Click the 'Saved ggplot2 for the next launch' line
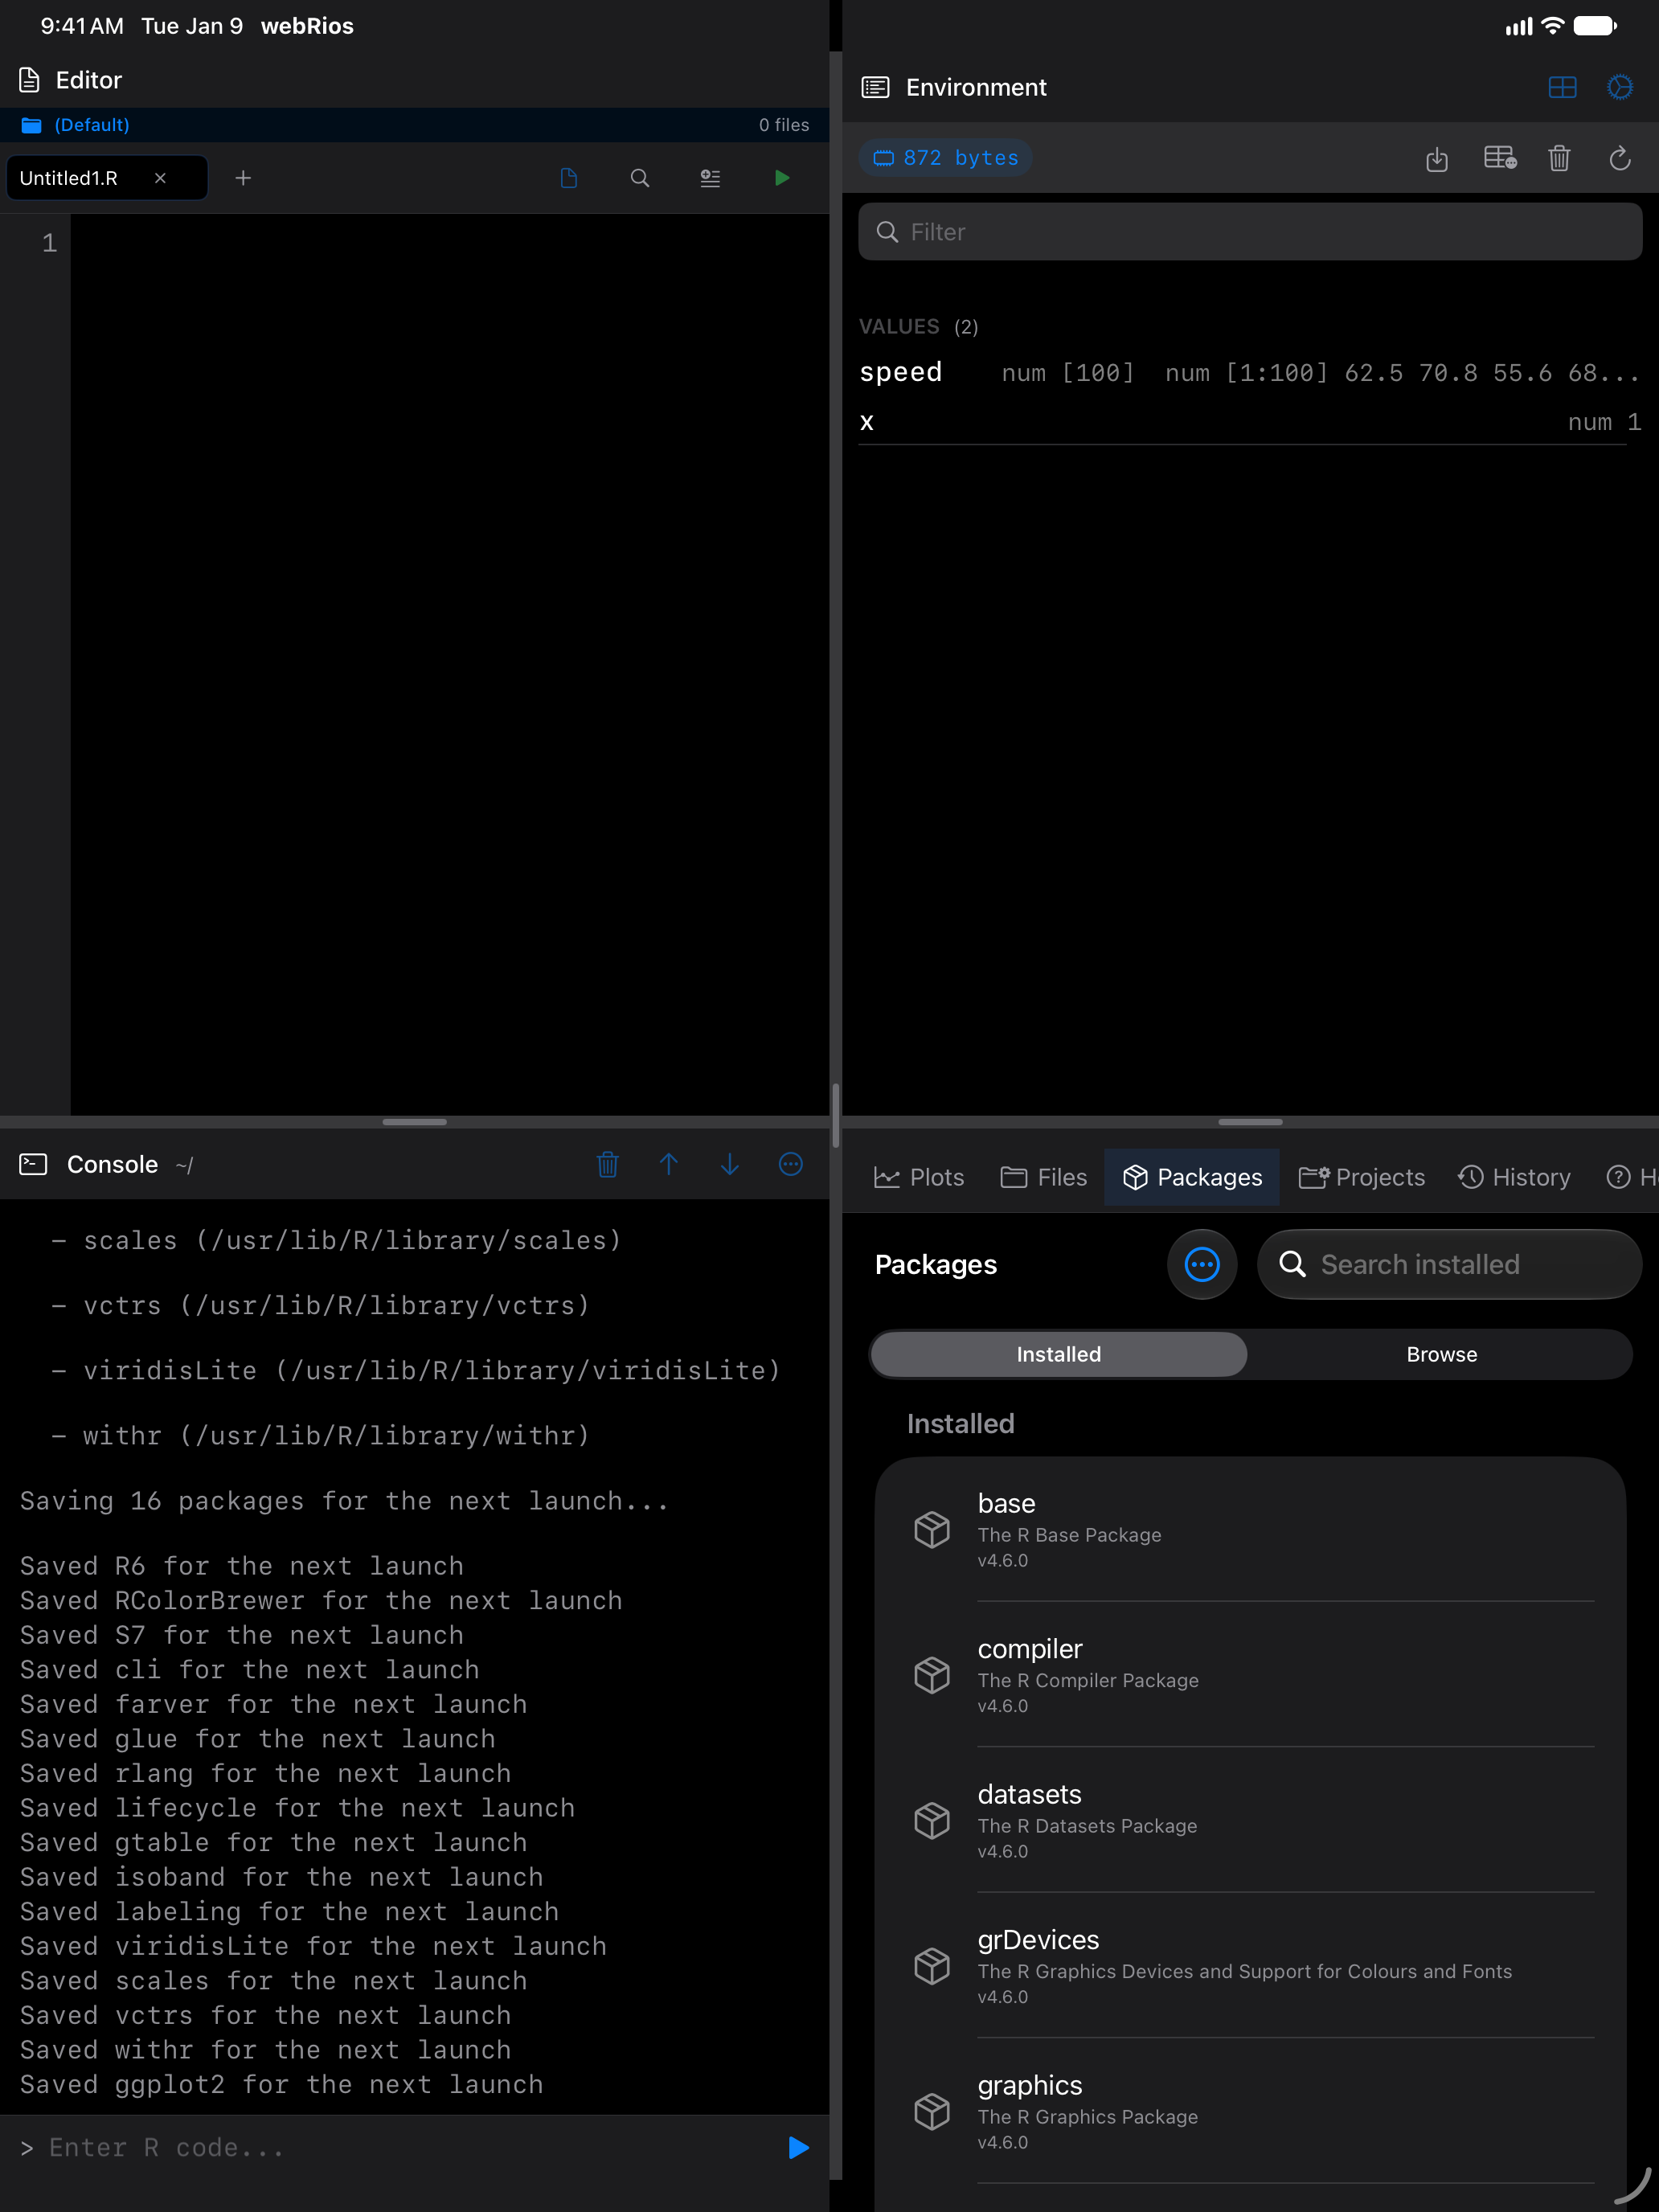This screenshot has height=2212, width=1659. (282, 2084)
